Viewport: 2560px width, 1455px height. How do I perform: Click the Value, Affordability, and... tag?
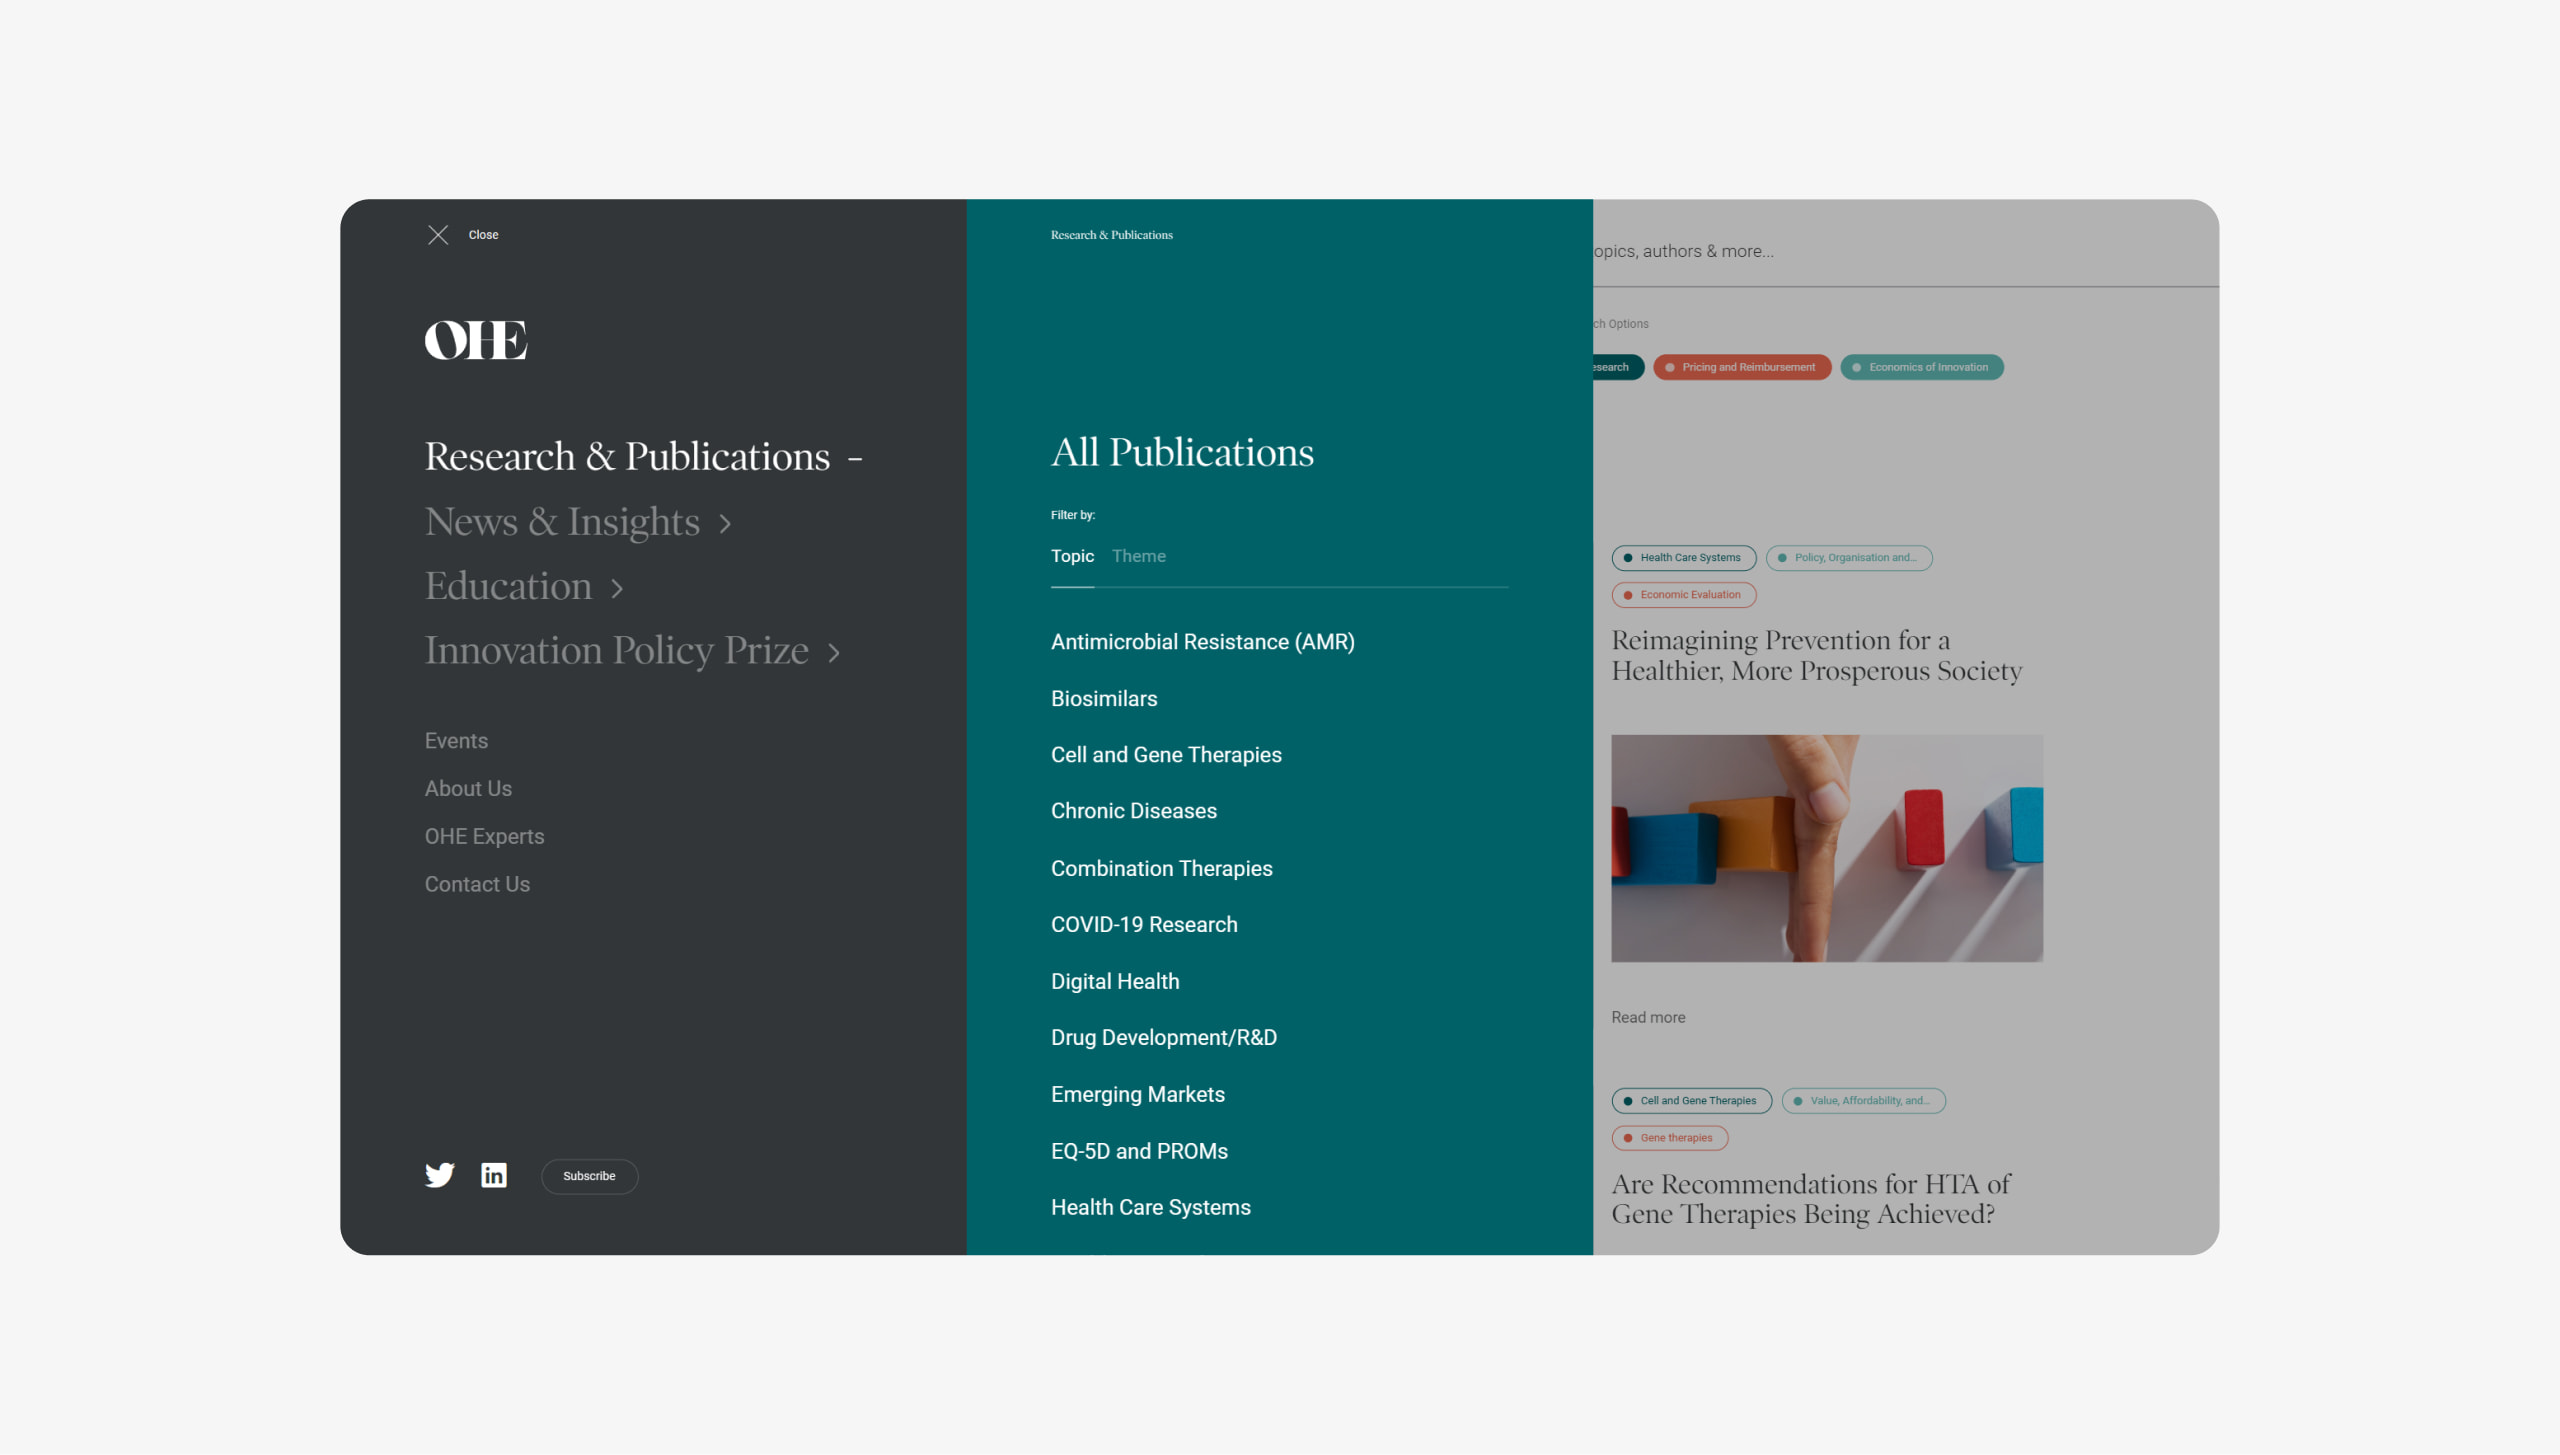click(1863, 1101)
